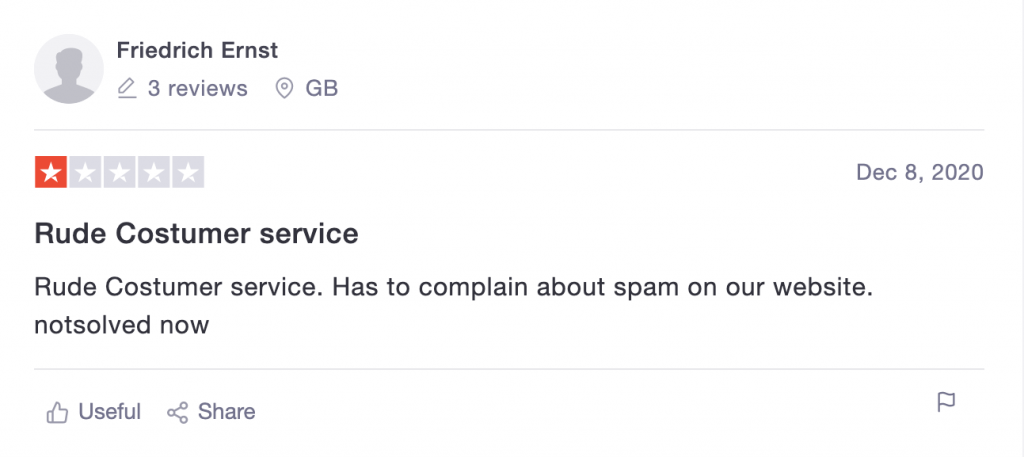Screen dimensions: 1024x457
Task: Report review with the flag icon
Action: point(946,402)
